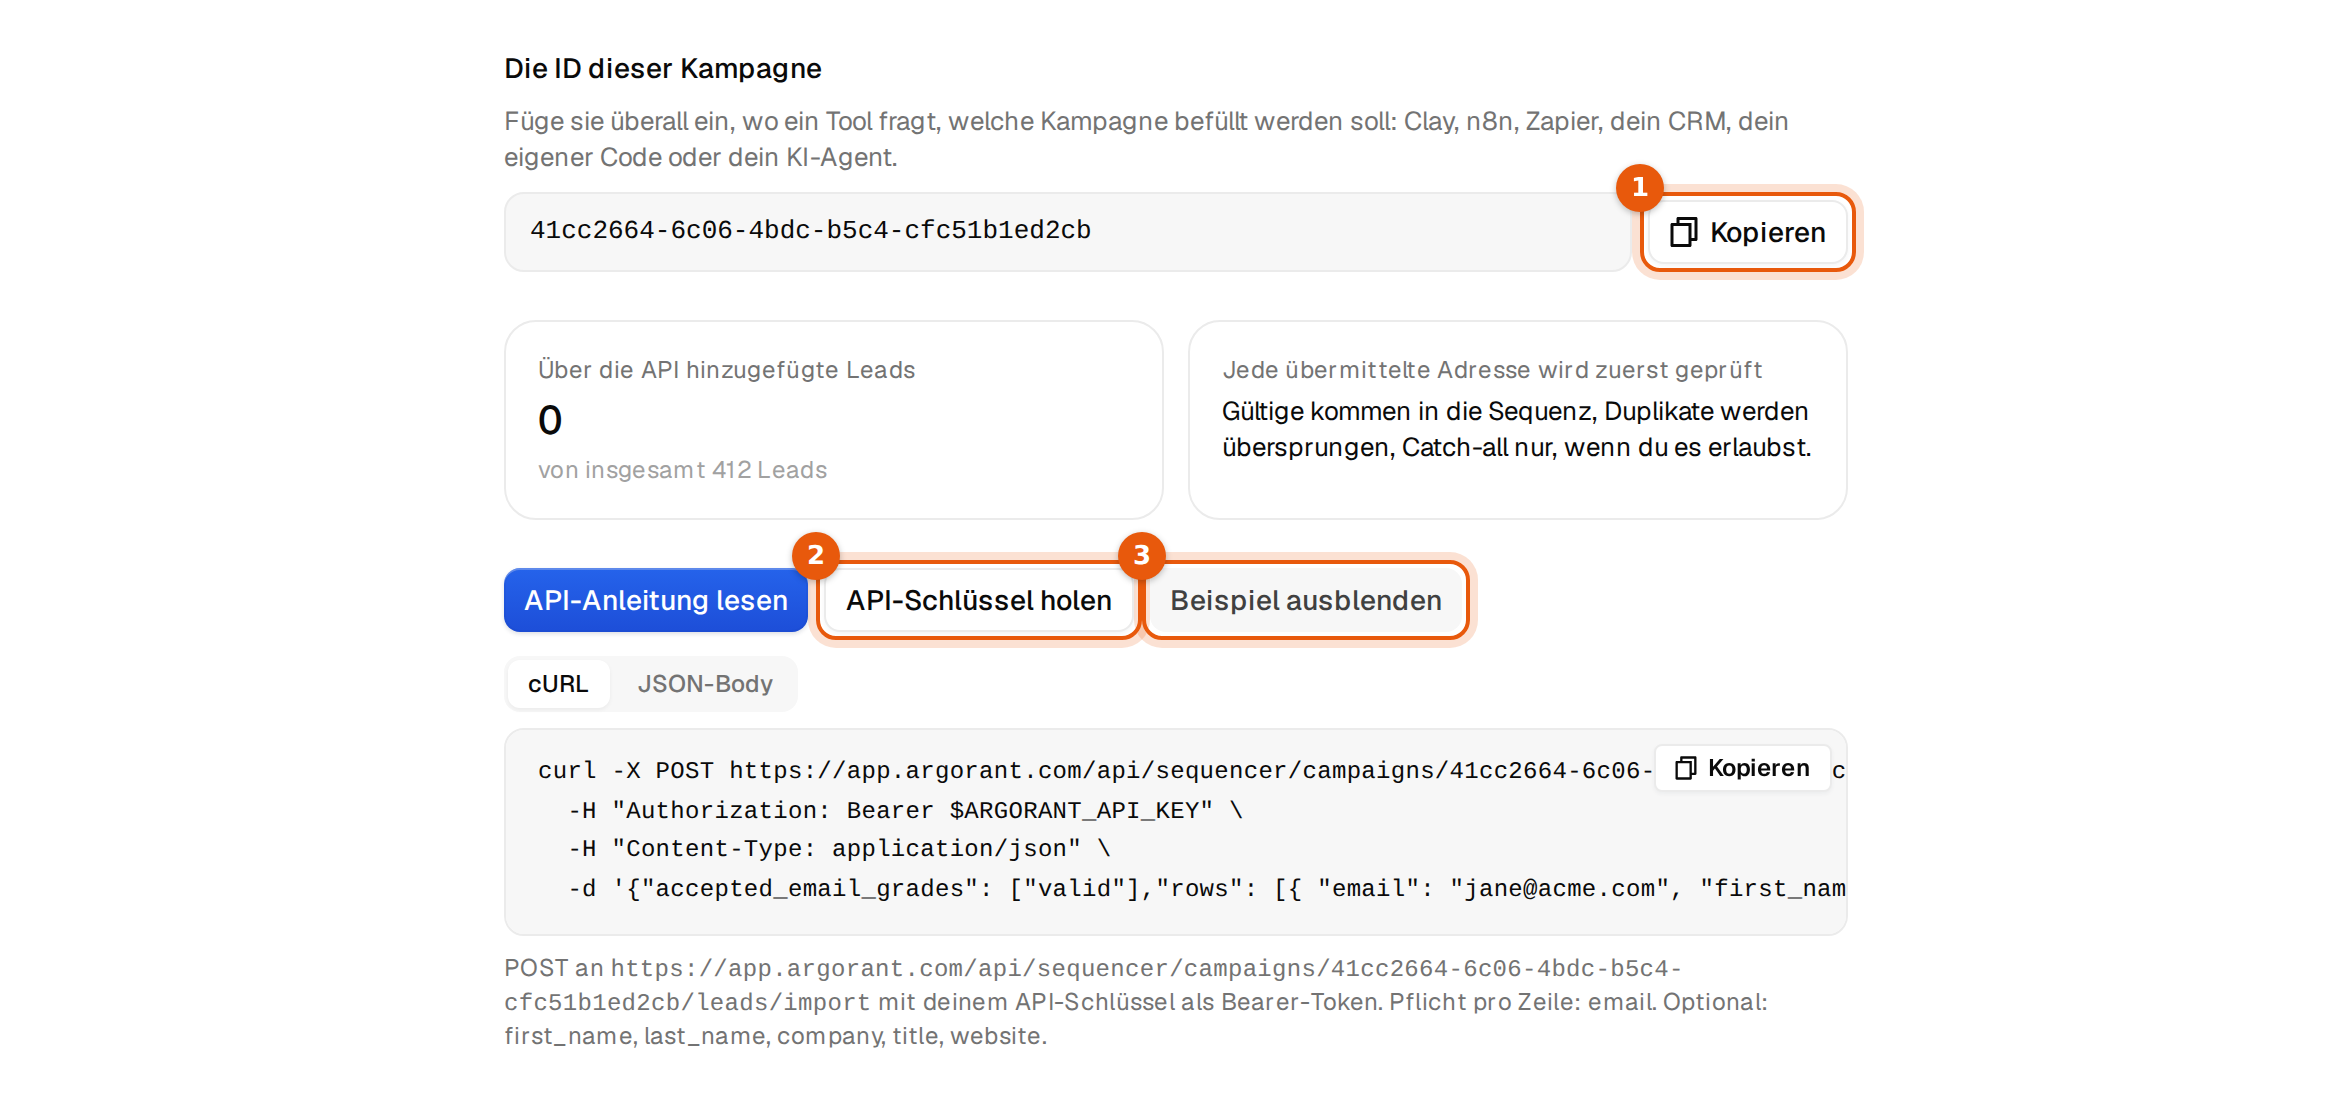Click the Authorization Bearer header line
2352x1100 pixels.
point(906,810)
